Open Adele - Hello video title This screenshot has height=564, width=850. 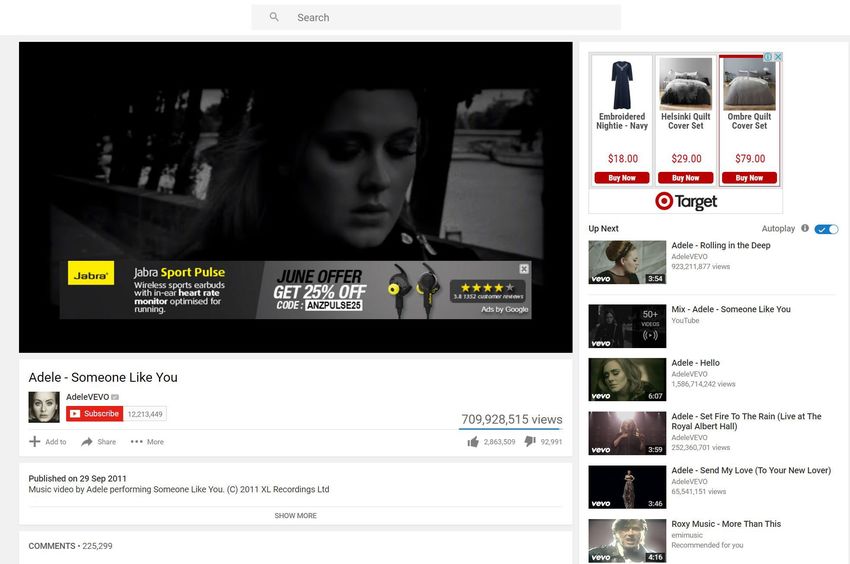pyautogui.click(x=696, y=363)
